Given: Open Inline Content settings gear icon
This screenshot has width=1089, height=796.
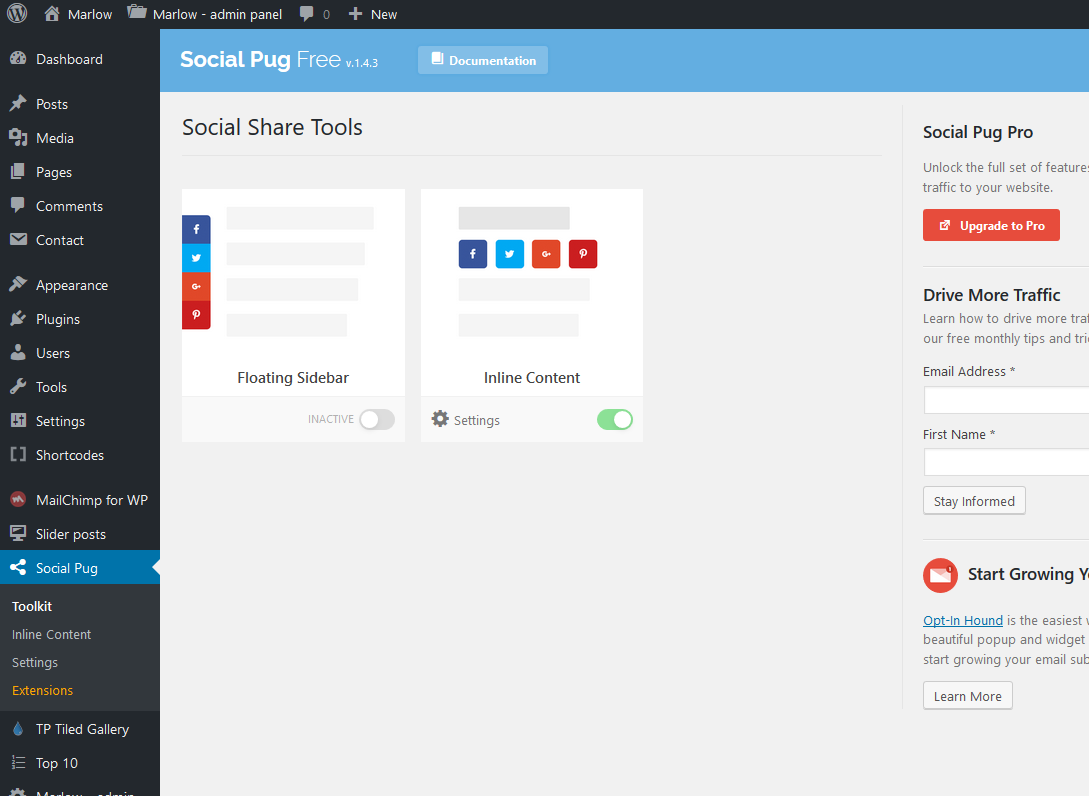Looking at the screenshot, I should pyautogui.click(x=440, y=419).
